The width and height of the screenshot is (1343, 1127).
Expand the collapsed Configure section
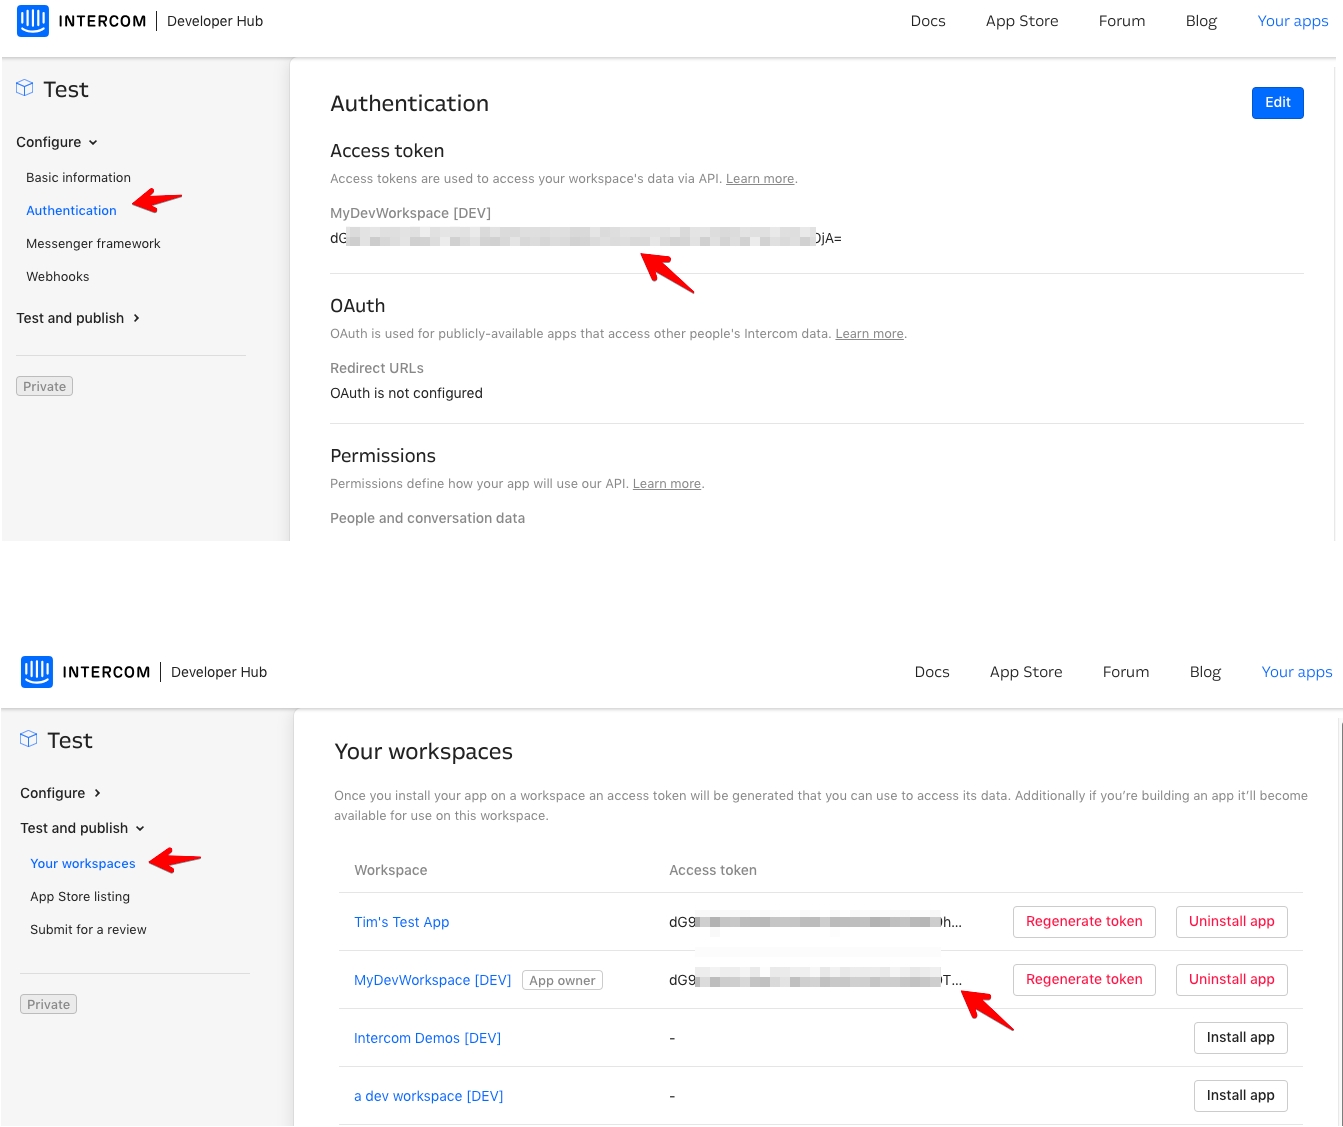point(61,793)
